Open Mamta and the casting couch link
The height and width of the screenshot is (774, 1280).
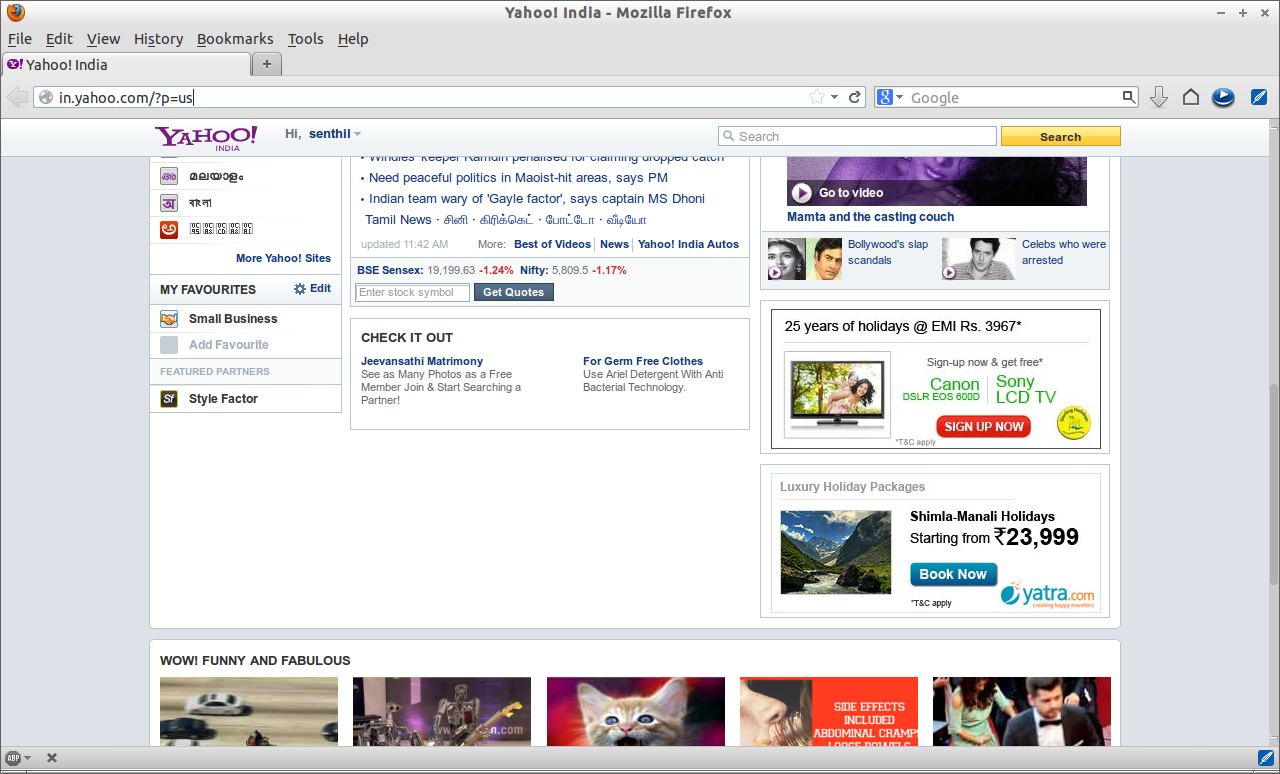(x=870, y=217)
